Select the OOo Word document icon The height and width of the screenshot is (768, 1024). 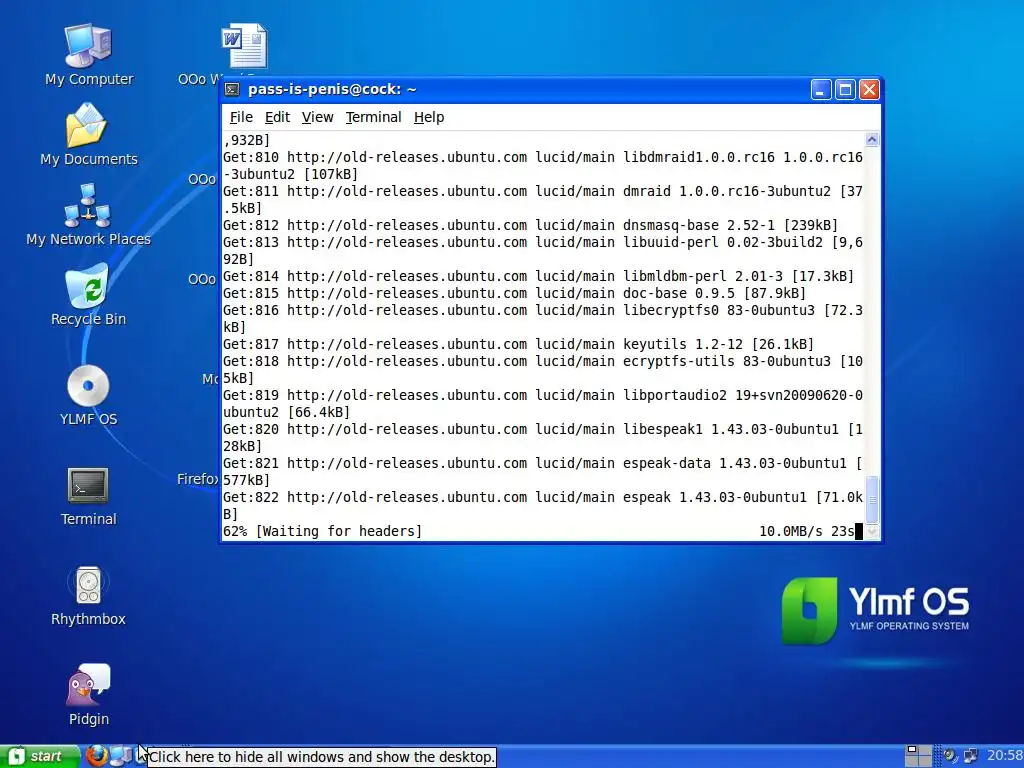(x=243, y=46)
